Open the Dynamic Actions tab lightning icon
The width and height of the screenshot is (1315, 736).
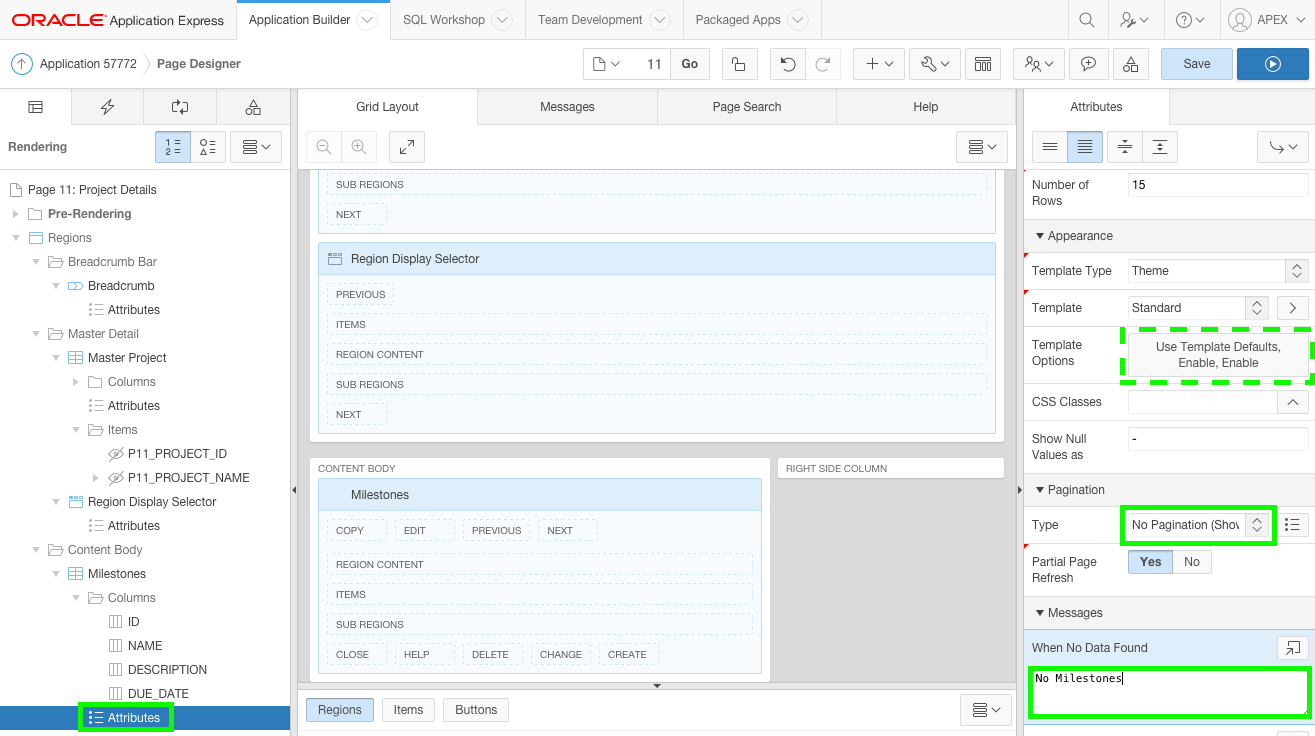(x=107, y=107)
